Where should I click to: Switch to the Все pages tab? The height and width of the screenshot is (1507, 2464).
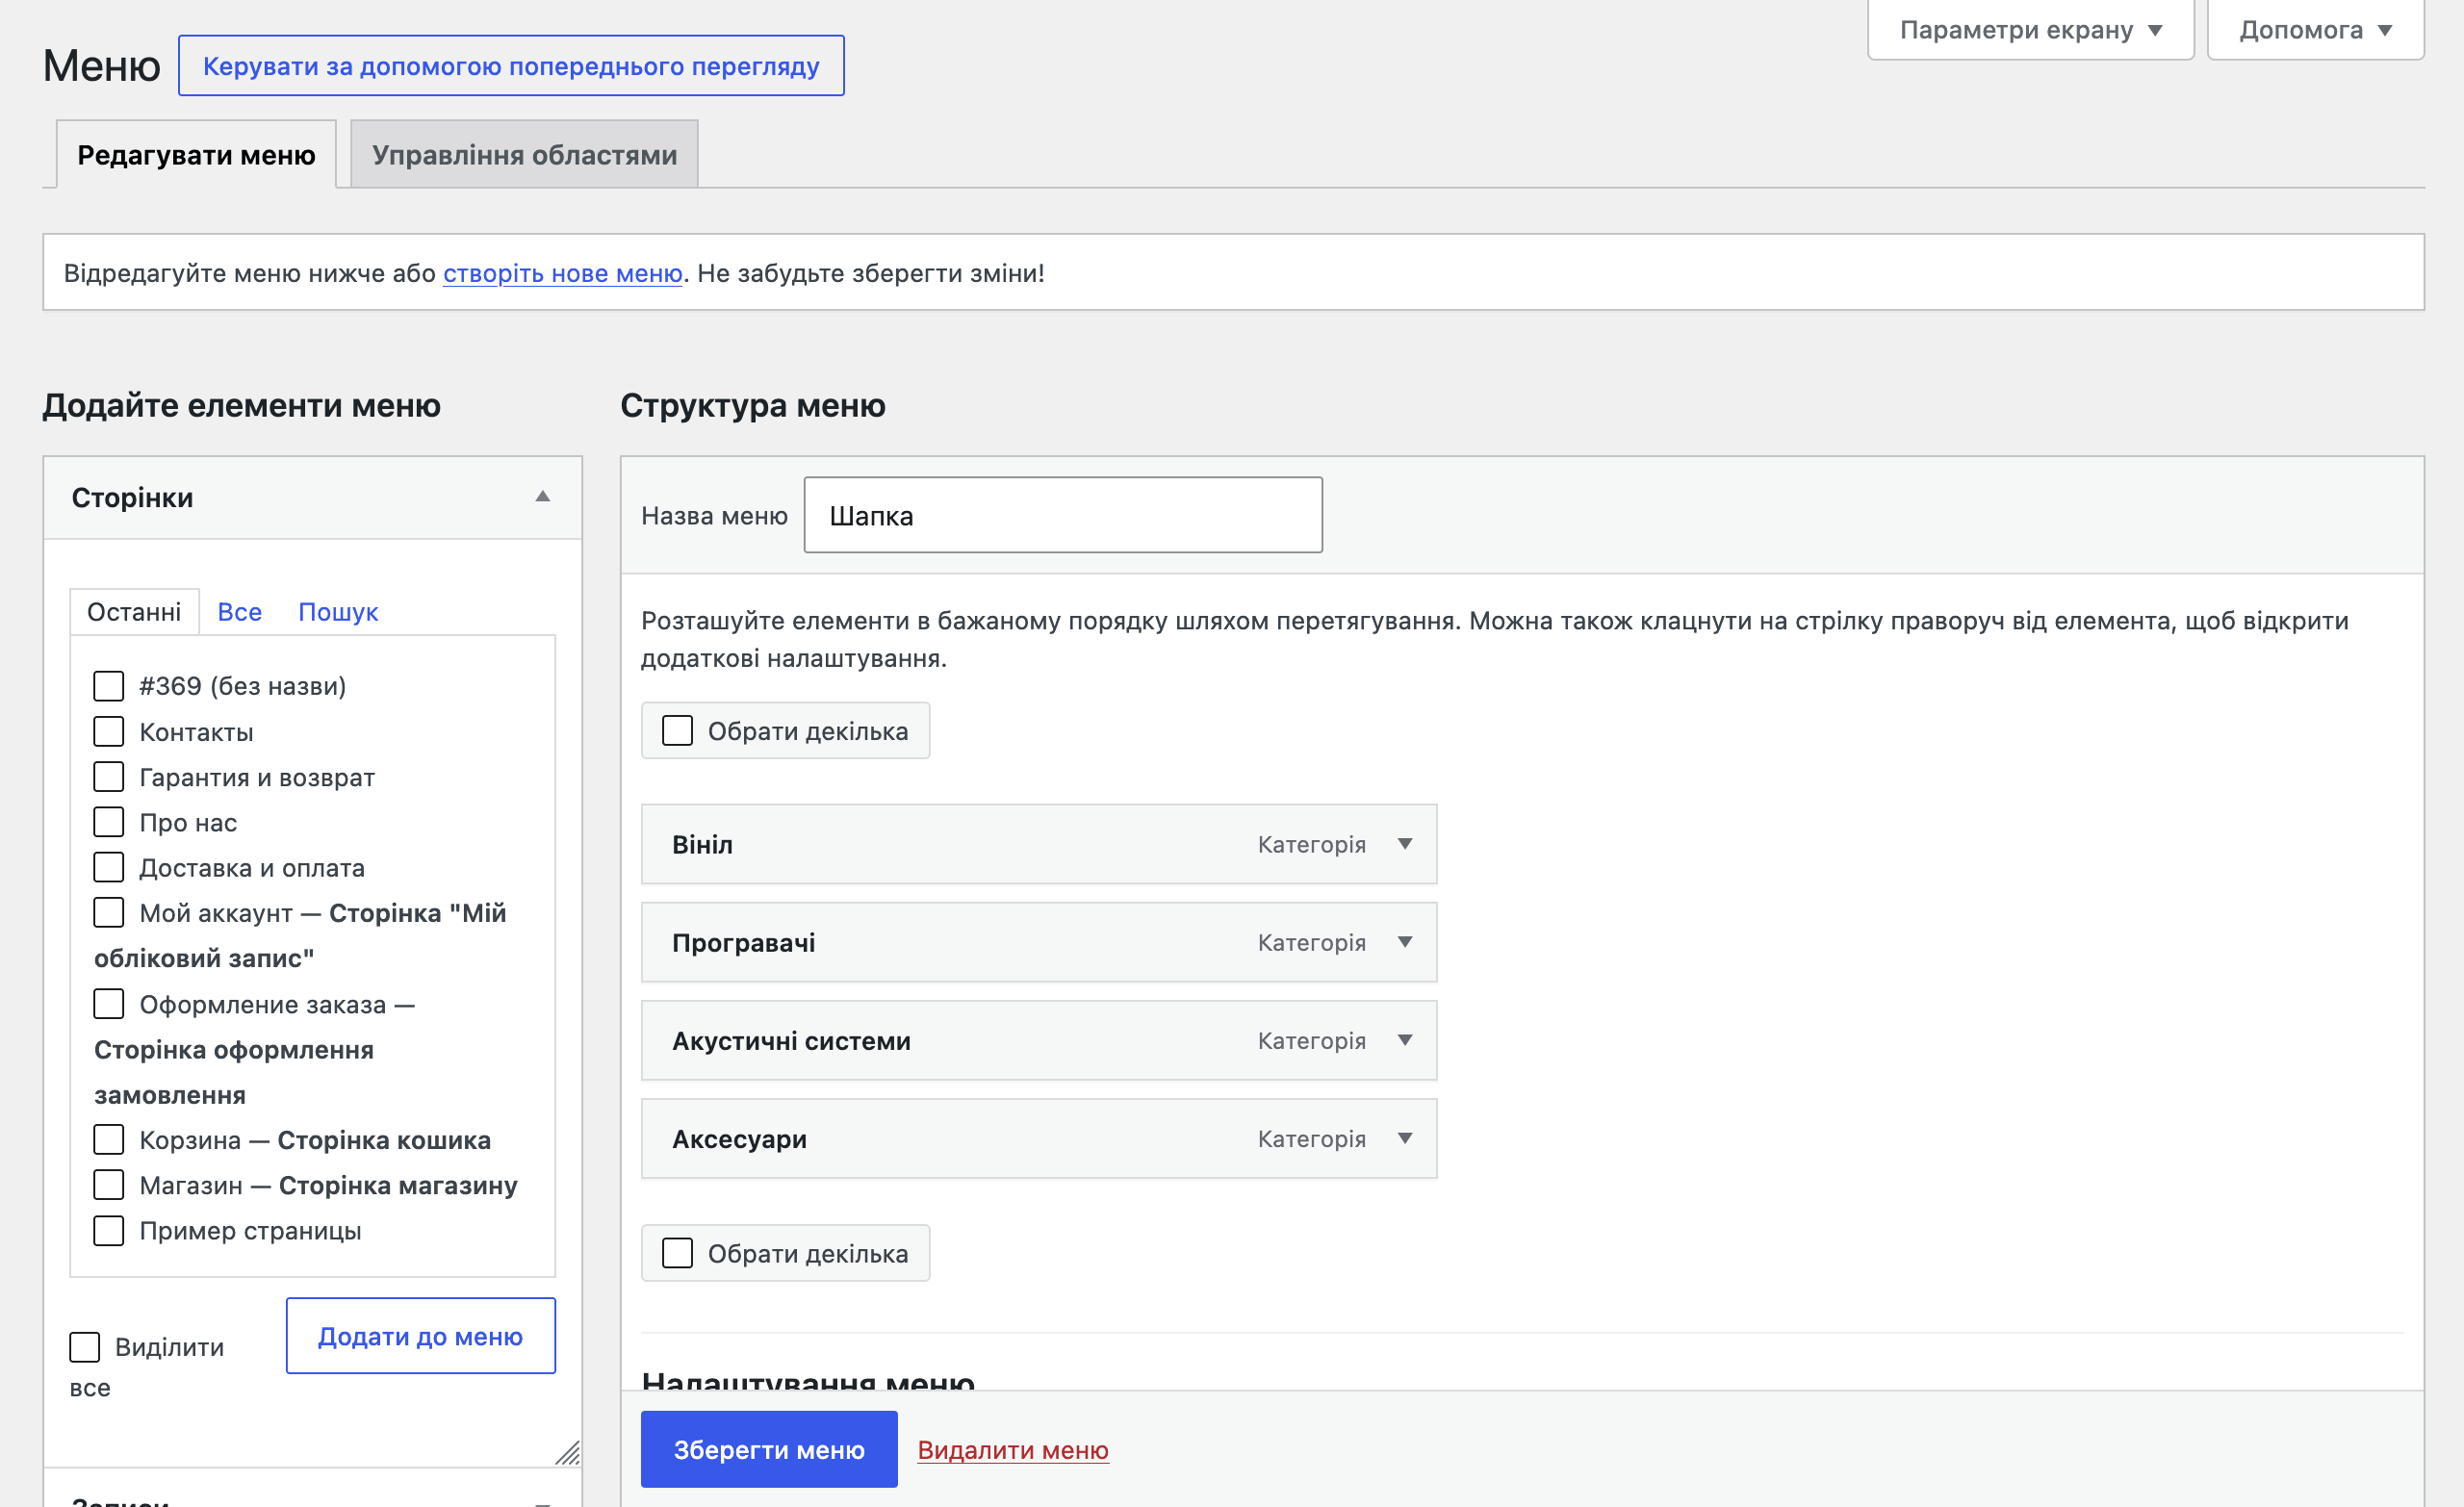[x=240, y=612]
